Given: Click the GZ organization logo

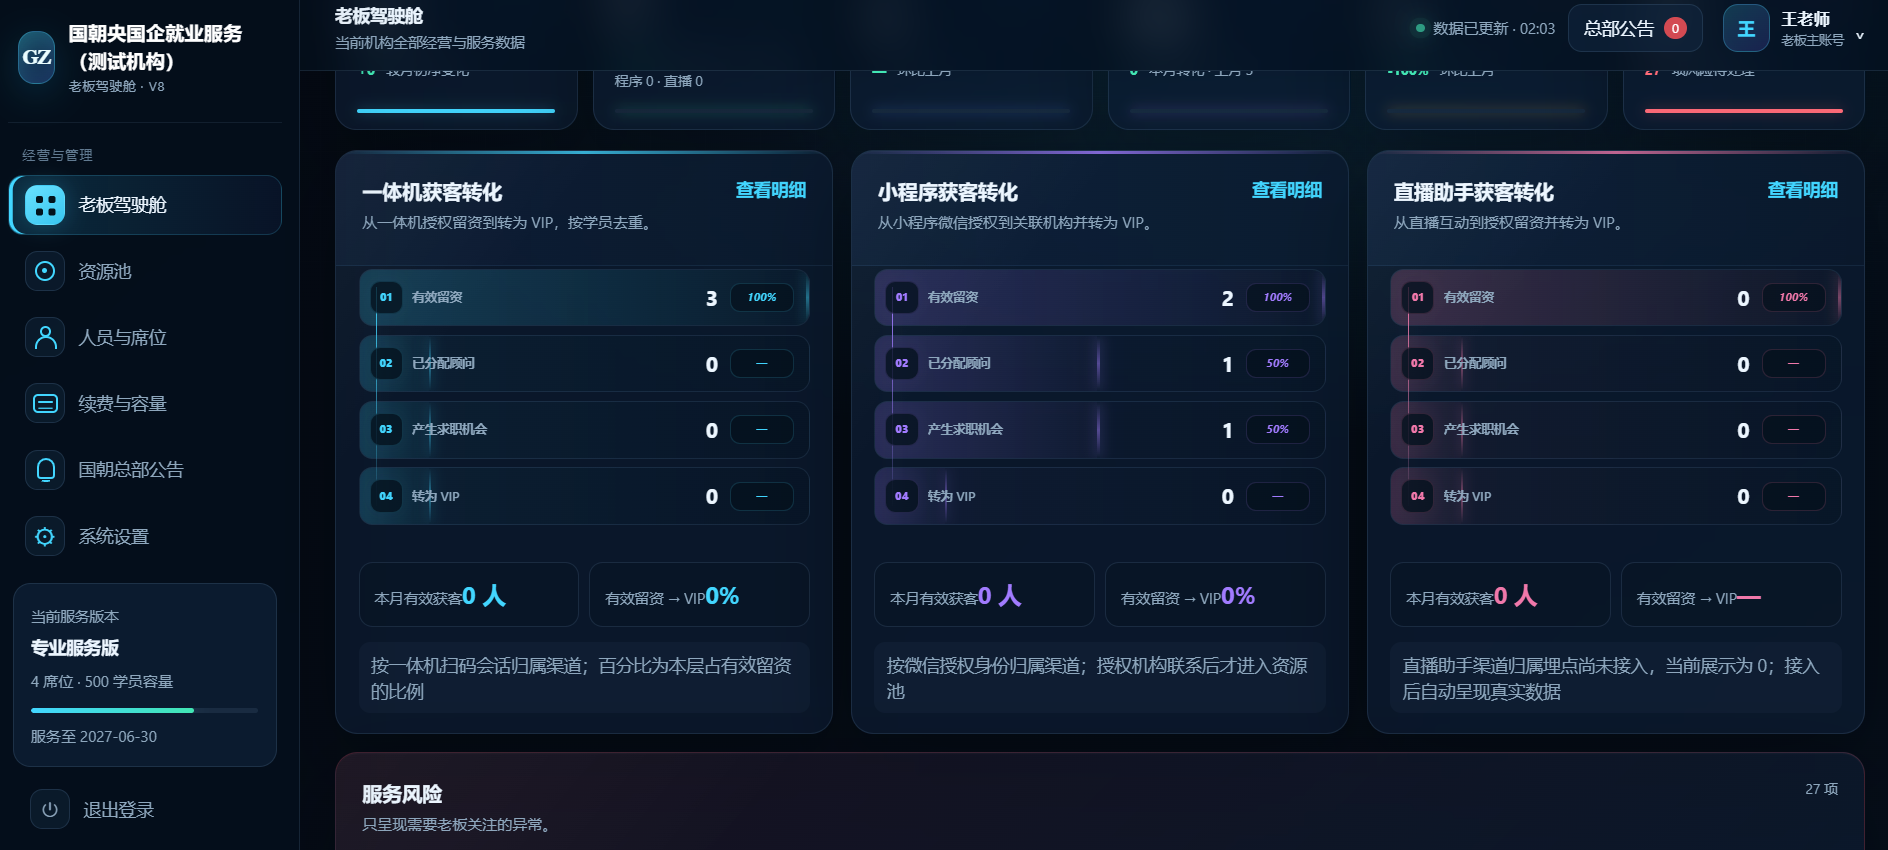Looking at the screenshot, I should point(37,57).
